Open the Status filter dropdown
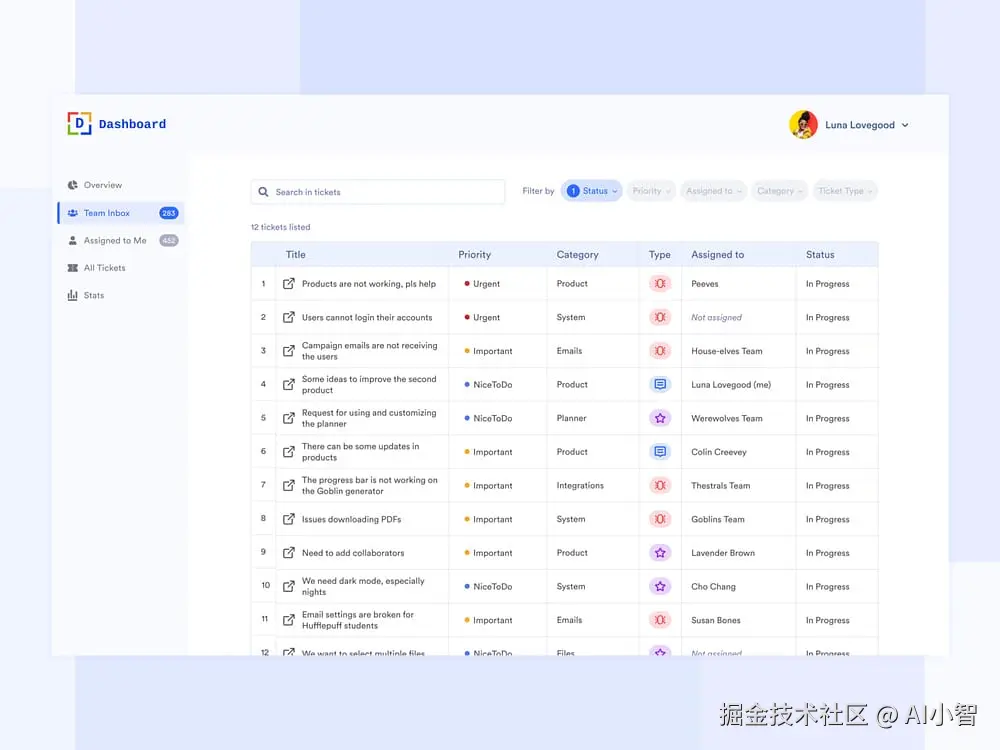 591,191
